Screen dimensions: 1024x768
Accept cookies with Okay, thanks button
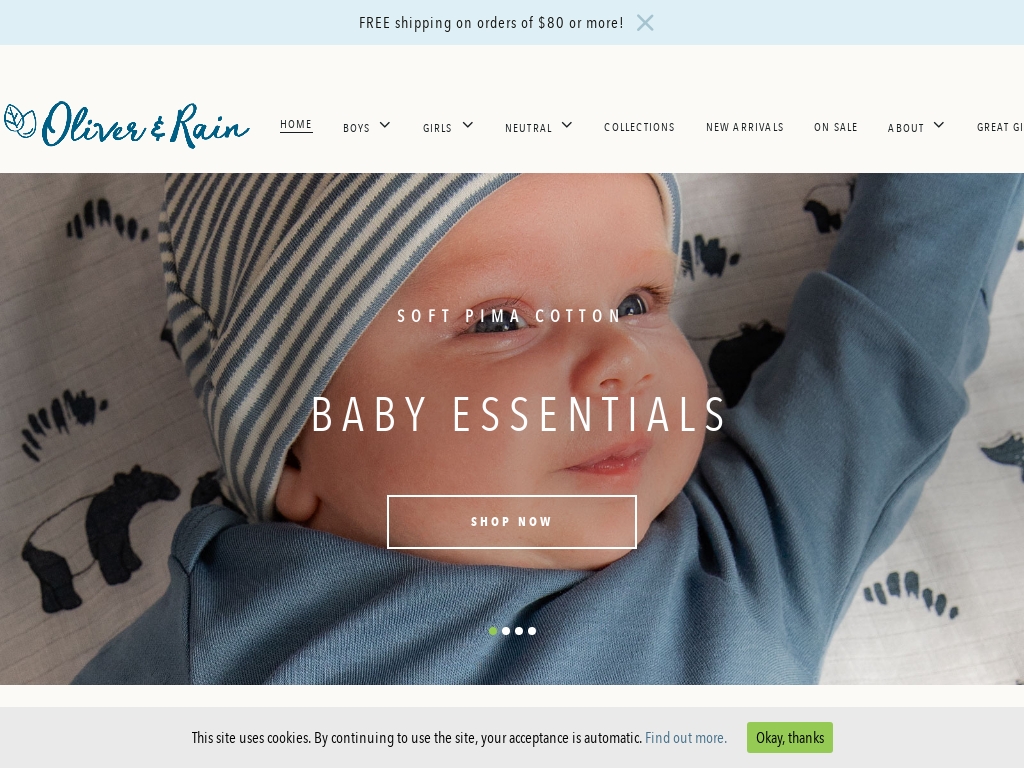tap(790, 737)
